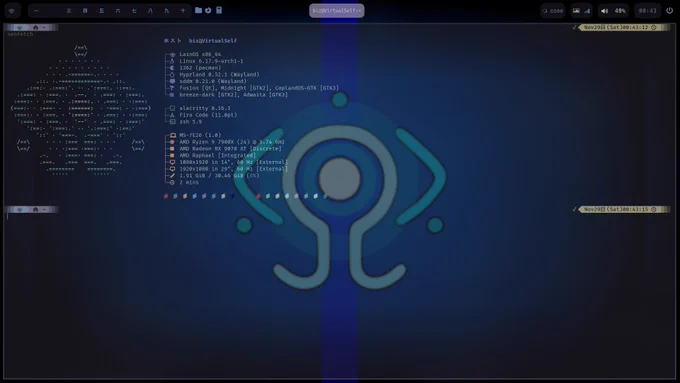Select the 'AMD Raphael [Integrated]' line
The width and height of the screenshot is (680, 383).
click(217, 155)
